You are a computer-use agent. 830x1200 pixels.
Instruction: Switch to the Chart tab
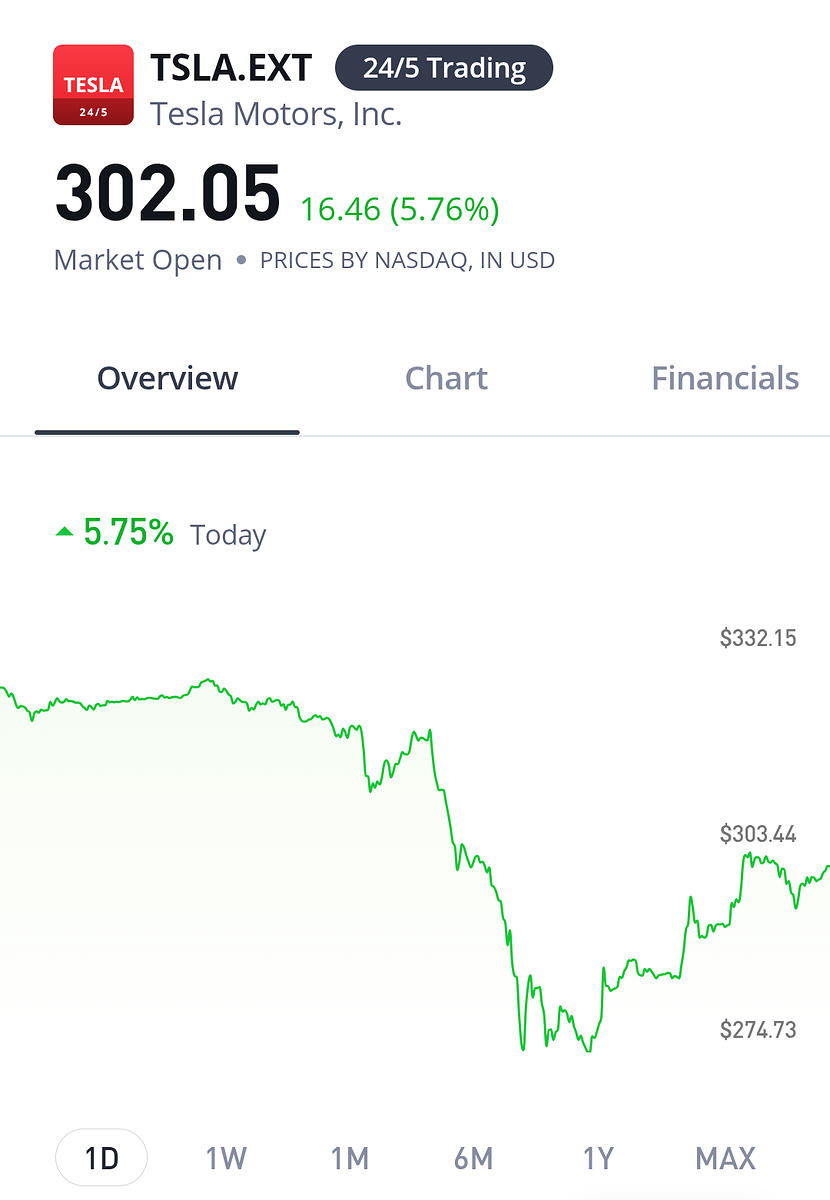[x=446, y=379]
